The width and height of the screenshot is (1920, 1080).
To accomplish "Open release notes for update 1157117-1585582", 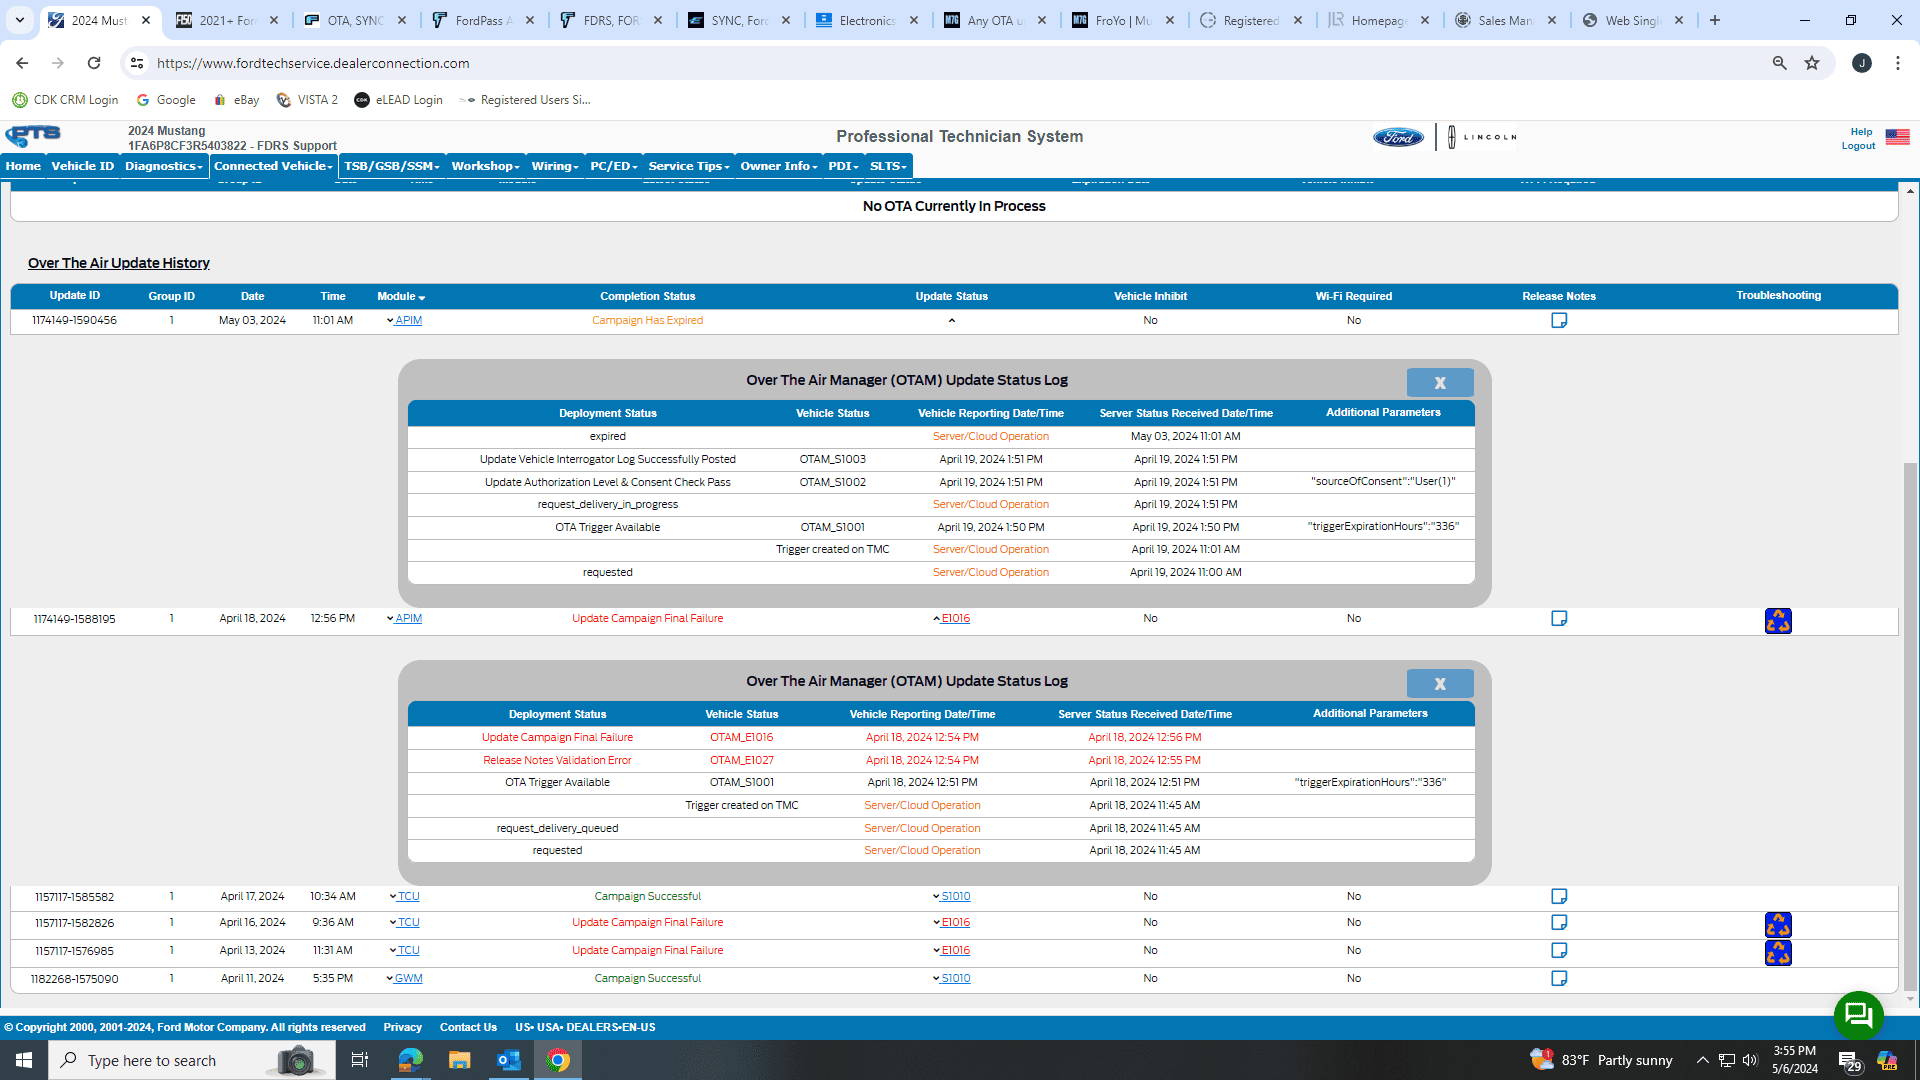I will (1559, 896).
